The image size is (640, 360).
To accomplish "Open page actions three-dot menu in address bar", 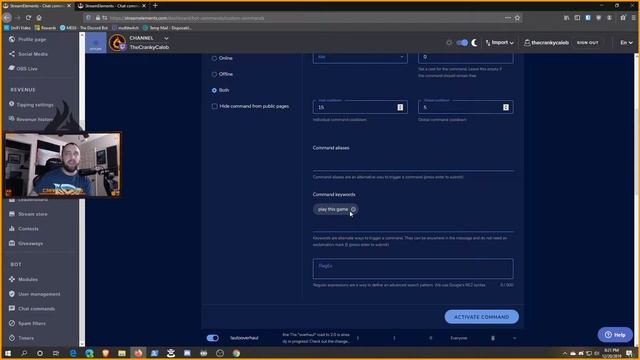I will click(507, 18).
